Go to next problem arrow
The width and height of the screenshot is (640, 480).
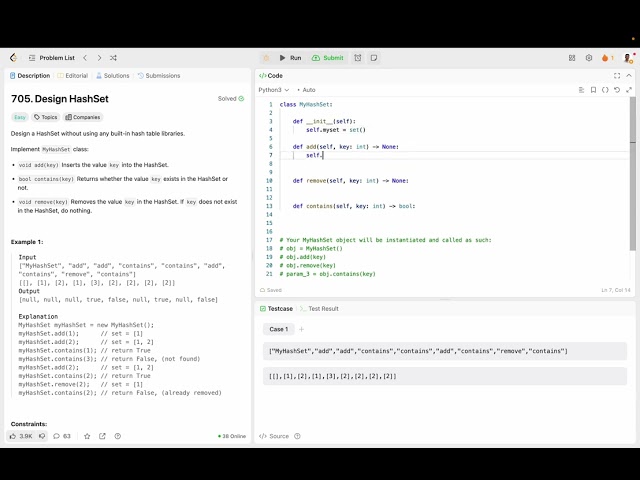click(99, 58)
